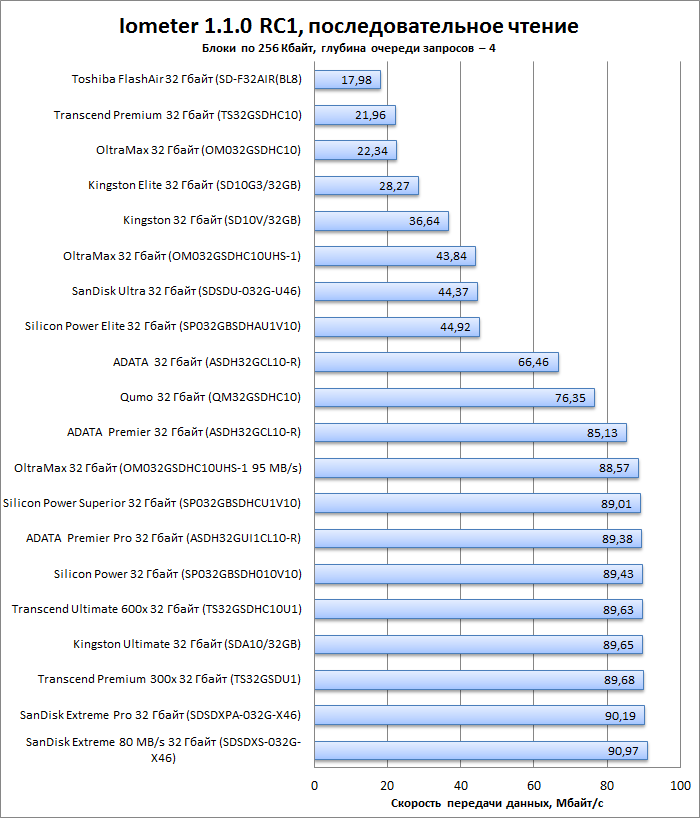Select the Qumo QM32GSDHC10 label
The image size is (700, 818).
pyautogui.click(x=210, y=397)
